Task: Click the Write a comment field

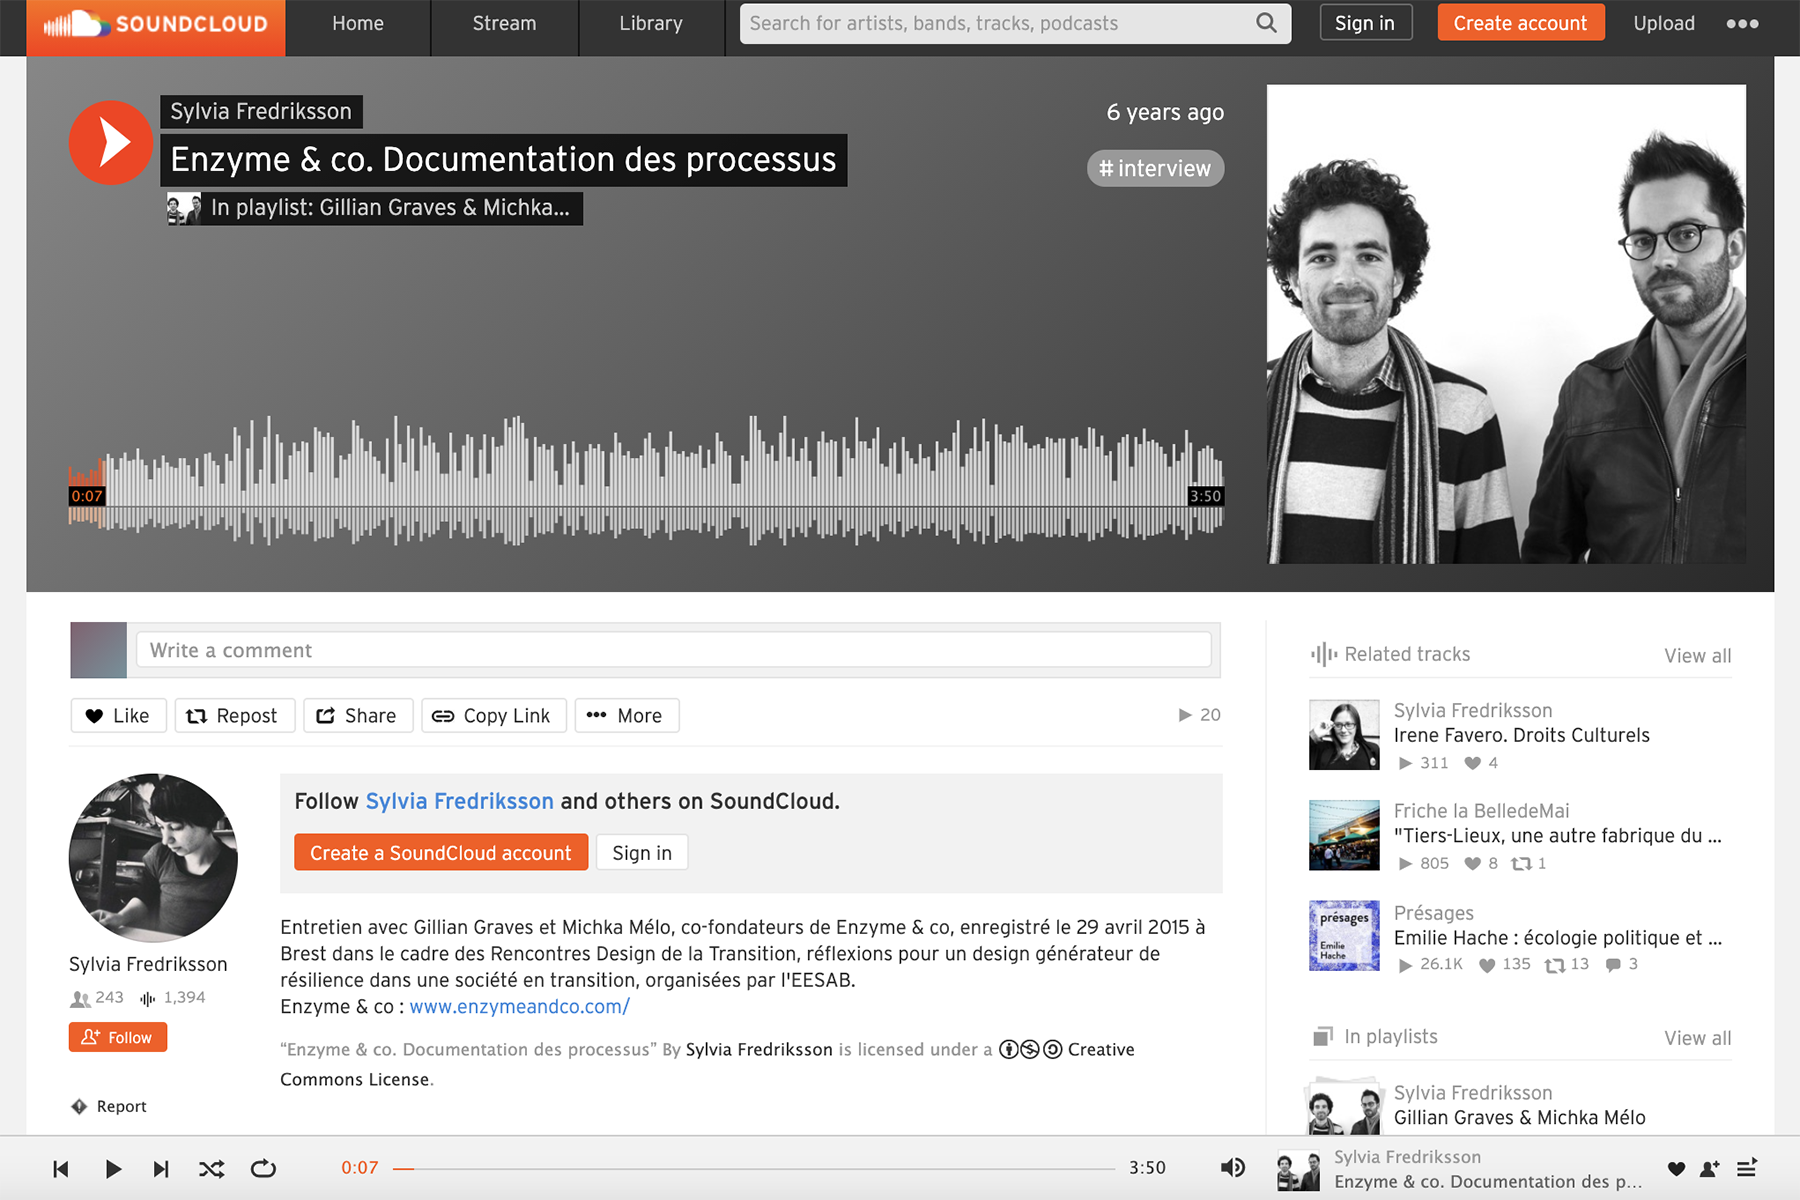Action: [673, 650]
